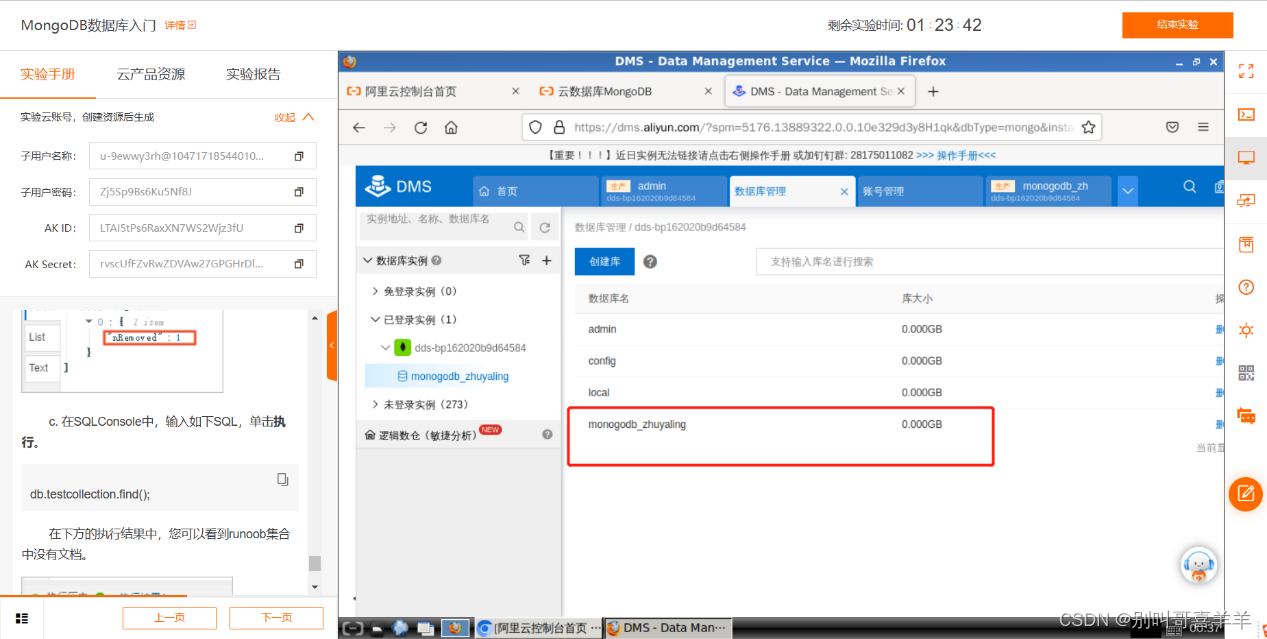This screenshot has width=1267, height=639.
Task: Open the customer service robot avatar
Action: (x=1198, y=565)
